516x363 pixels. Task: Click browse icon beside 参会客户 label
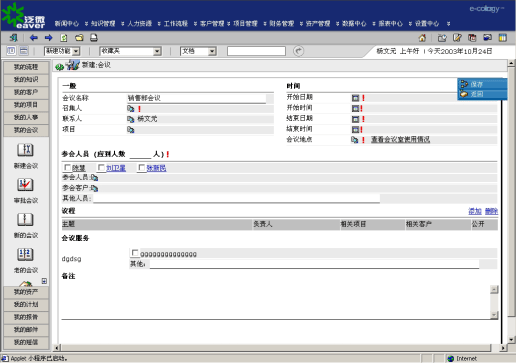(x=95, y=188)
